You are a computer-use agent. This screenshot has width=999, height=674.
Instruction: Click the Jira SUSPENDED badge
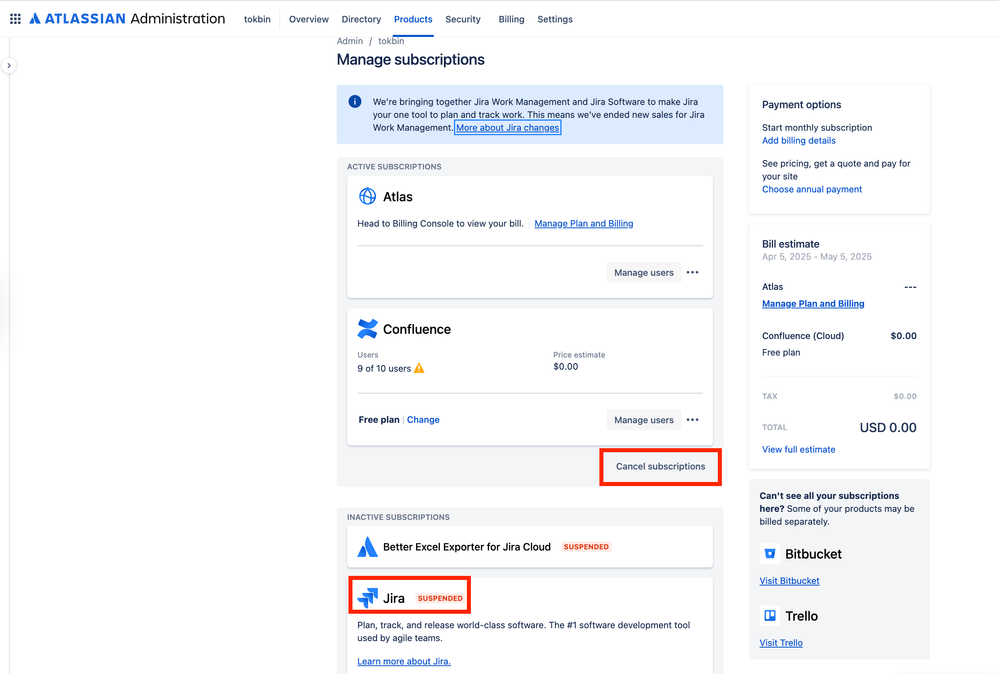point(440,598)
